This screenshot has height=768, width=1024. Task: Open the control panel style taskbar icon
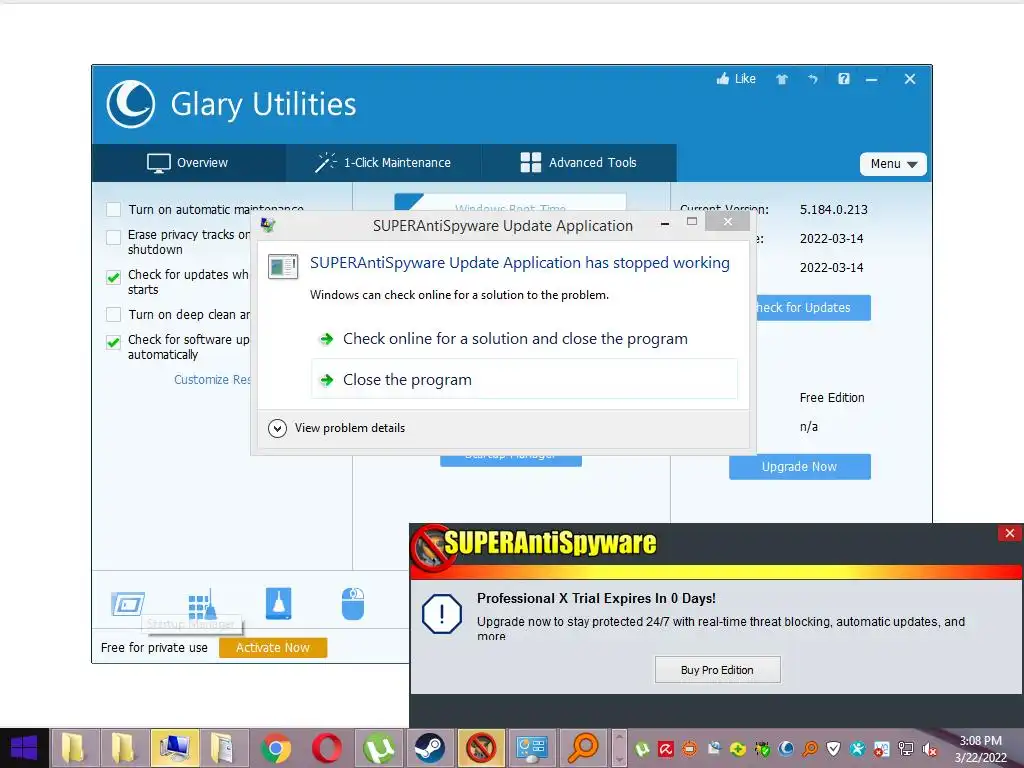[532, 748]
